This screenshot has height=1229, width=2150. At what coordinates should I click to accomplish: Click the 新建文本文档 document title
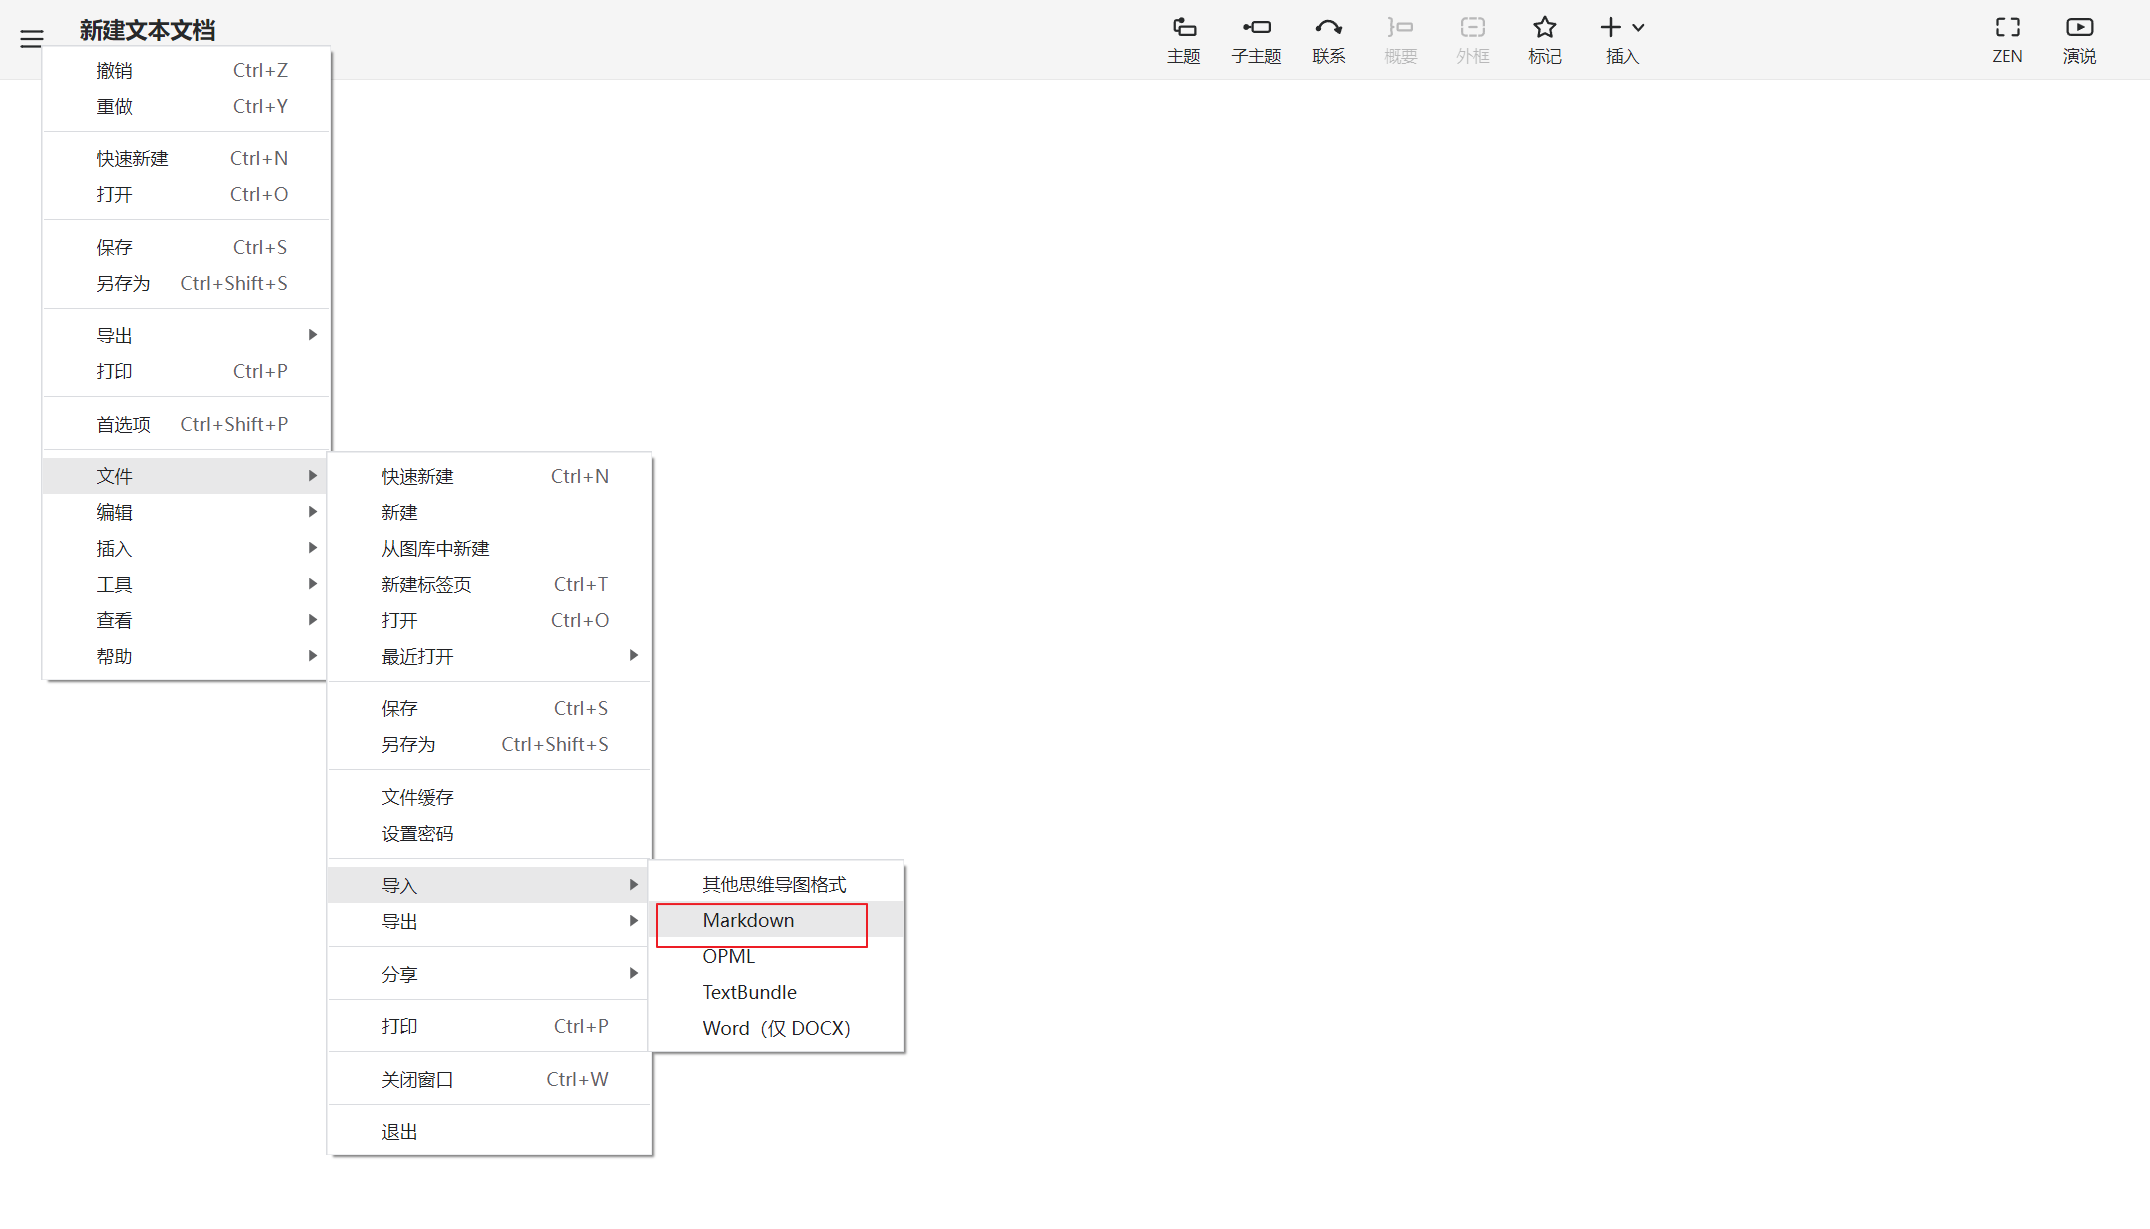(x=147, y=30)
